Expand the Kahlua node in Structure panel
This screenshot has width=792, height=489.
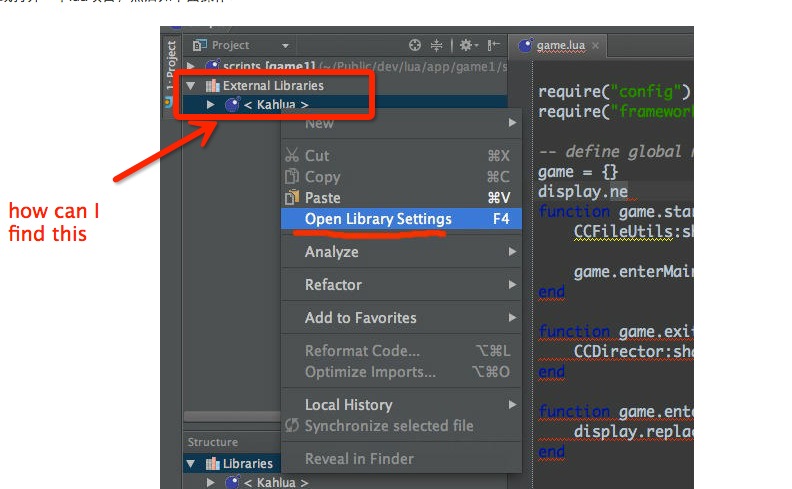211,482
